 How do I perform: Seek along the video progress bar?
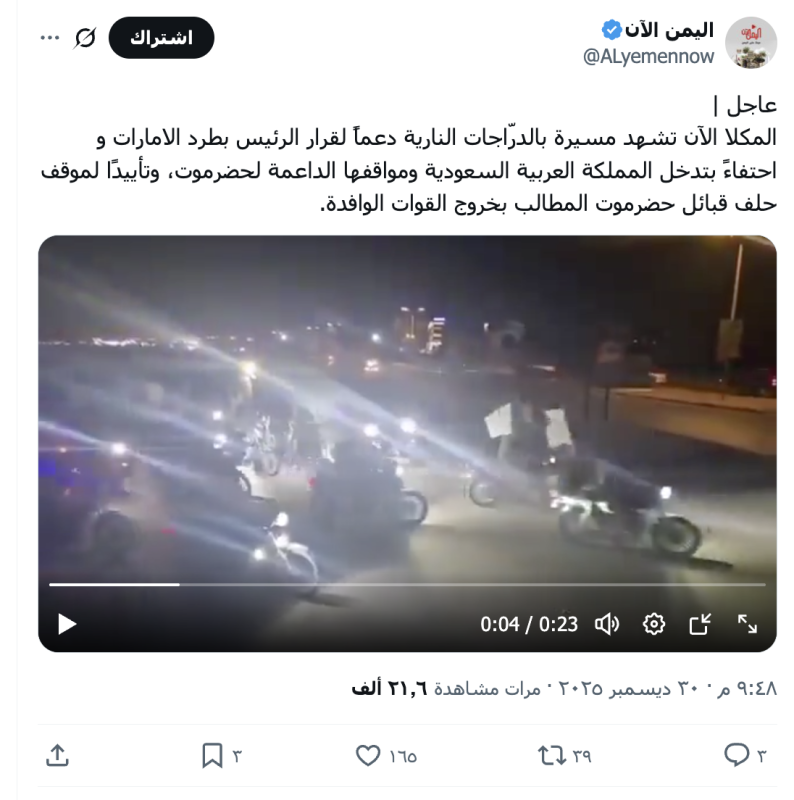point(407,585)
